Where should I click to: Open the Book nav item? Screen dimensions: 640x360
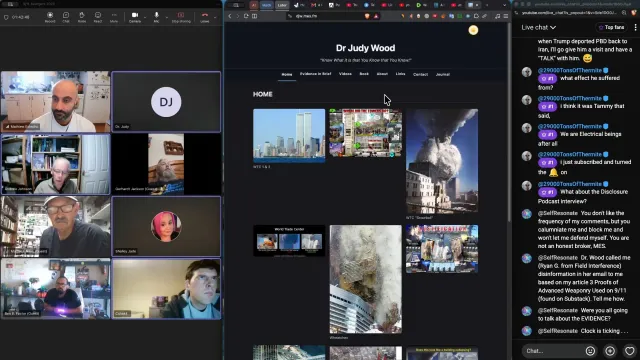pos(364,74)
